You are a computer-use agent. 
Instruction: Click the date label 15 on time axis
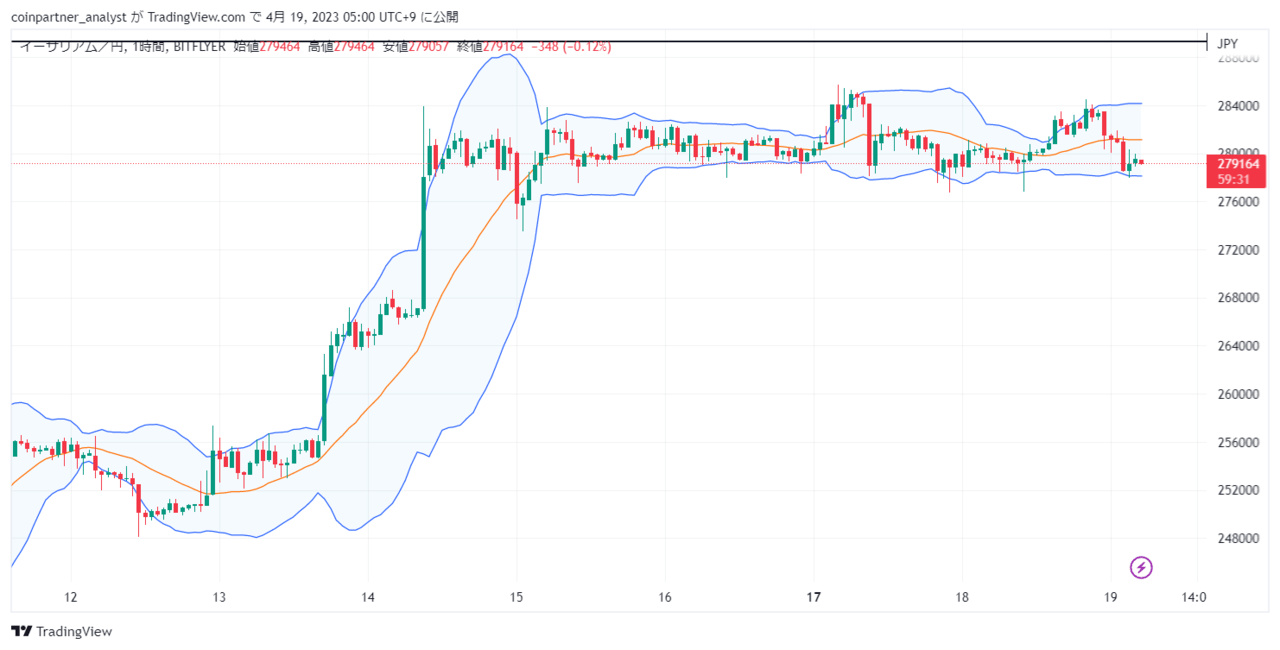[516, 598]
